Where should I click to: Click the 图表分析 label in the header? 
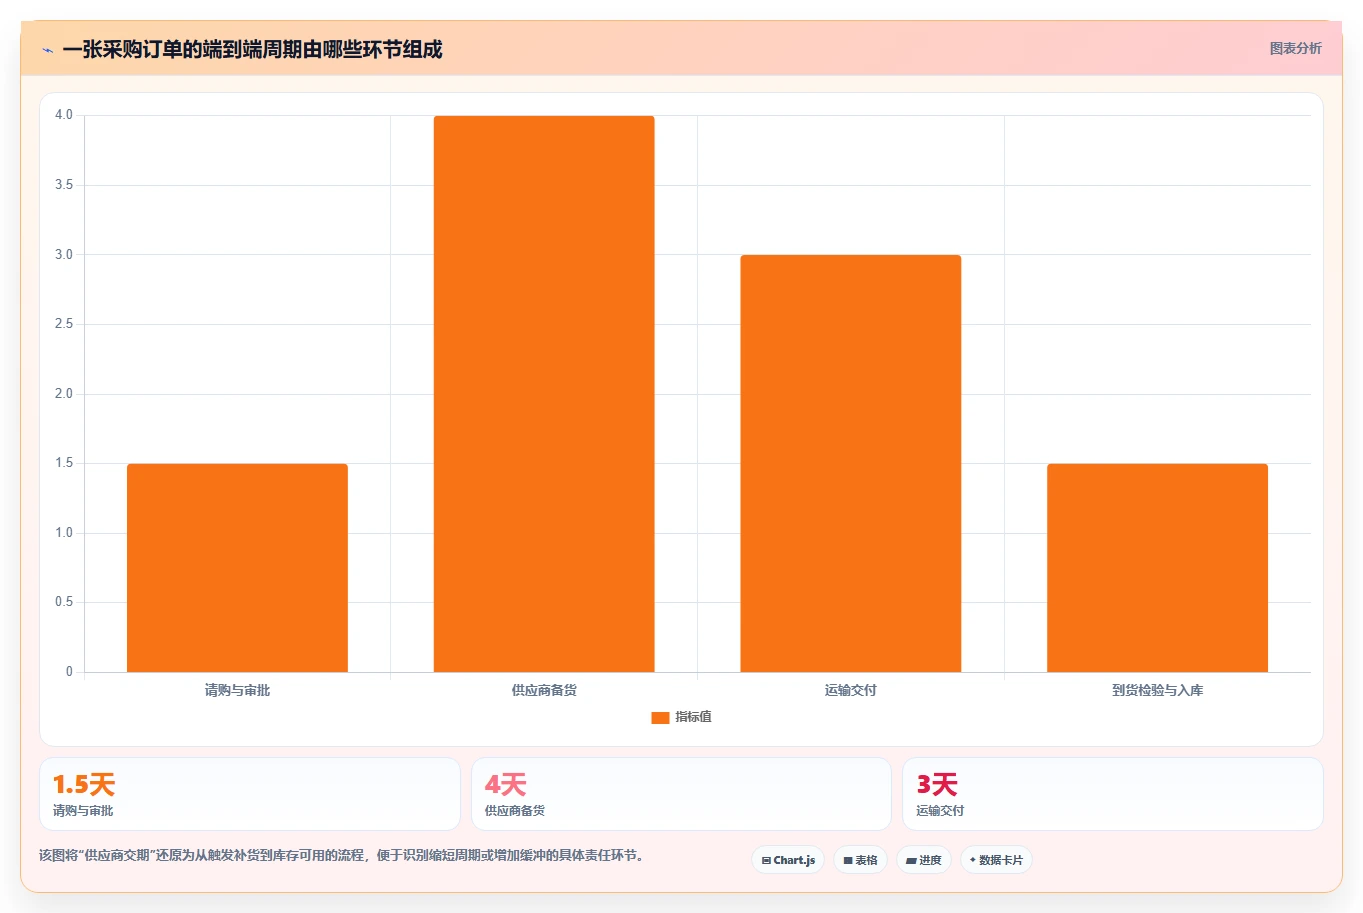tap(1295, 48)
